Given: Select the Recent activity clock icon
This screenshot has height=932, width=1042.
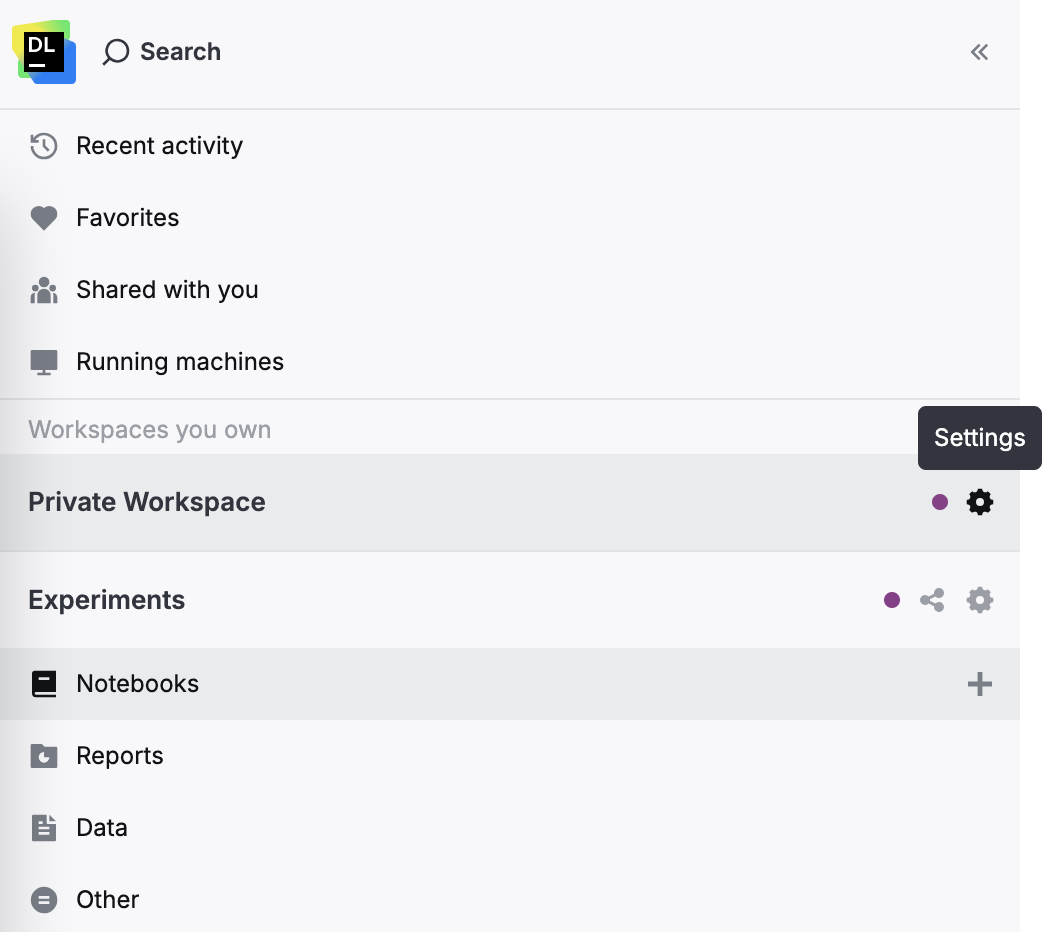Looking at the screenshot, I should point(44,146).
